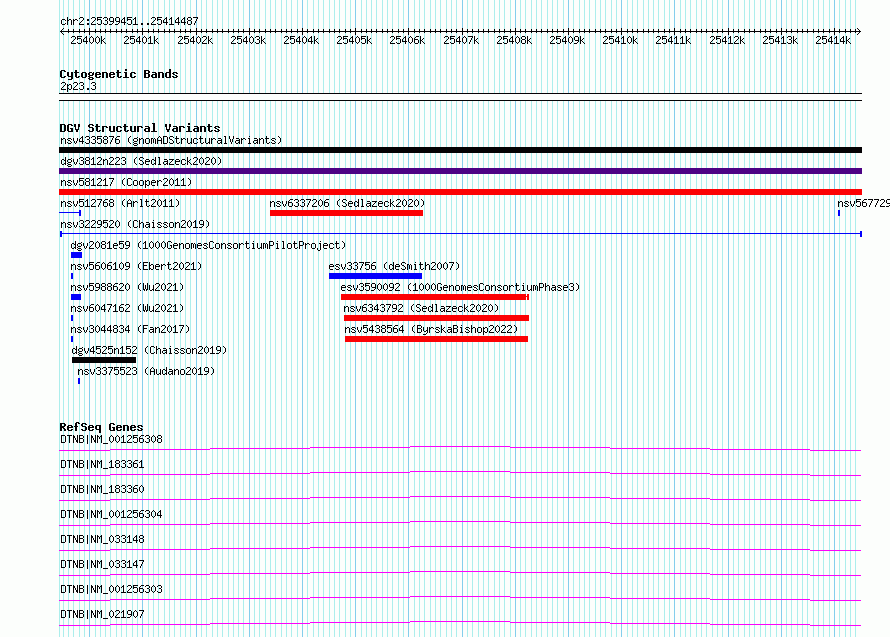This screenshot has height=637, width=890.
Task: Select the nsv6337206 red variant bar
Action: tap(346, 213)
